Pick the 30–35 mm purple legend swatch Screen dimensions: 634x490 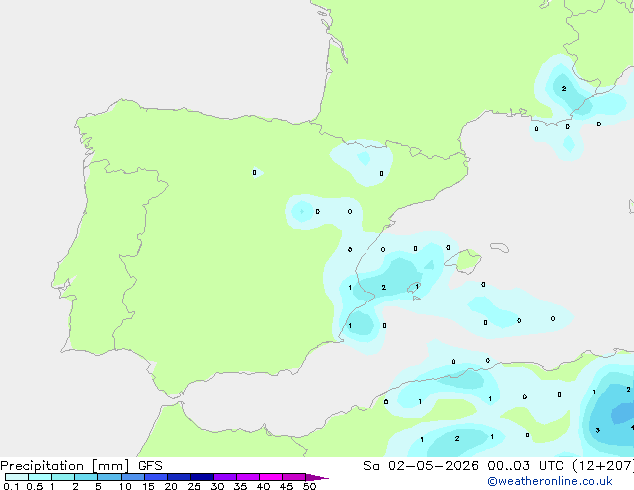(x=225, y=477)
